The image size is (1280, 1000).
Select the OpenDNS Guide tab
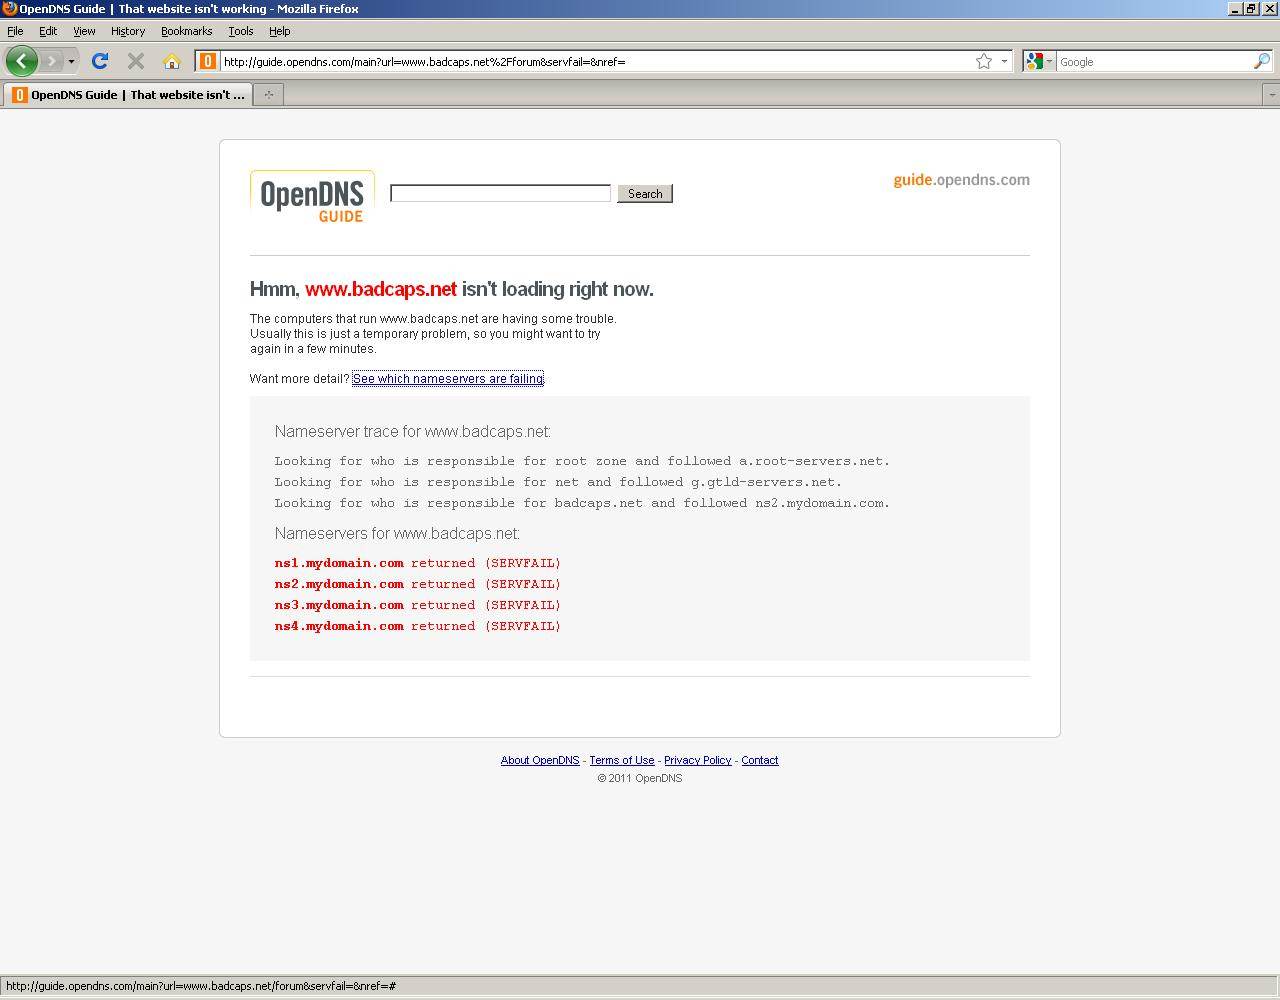point(128,95)
